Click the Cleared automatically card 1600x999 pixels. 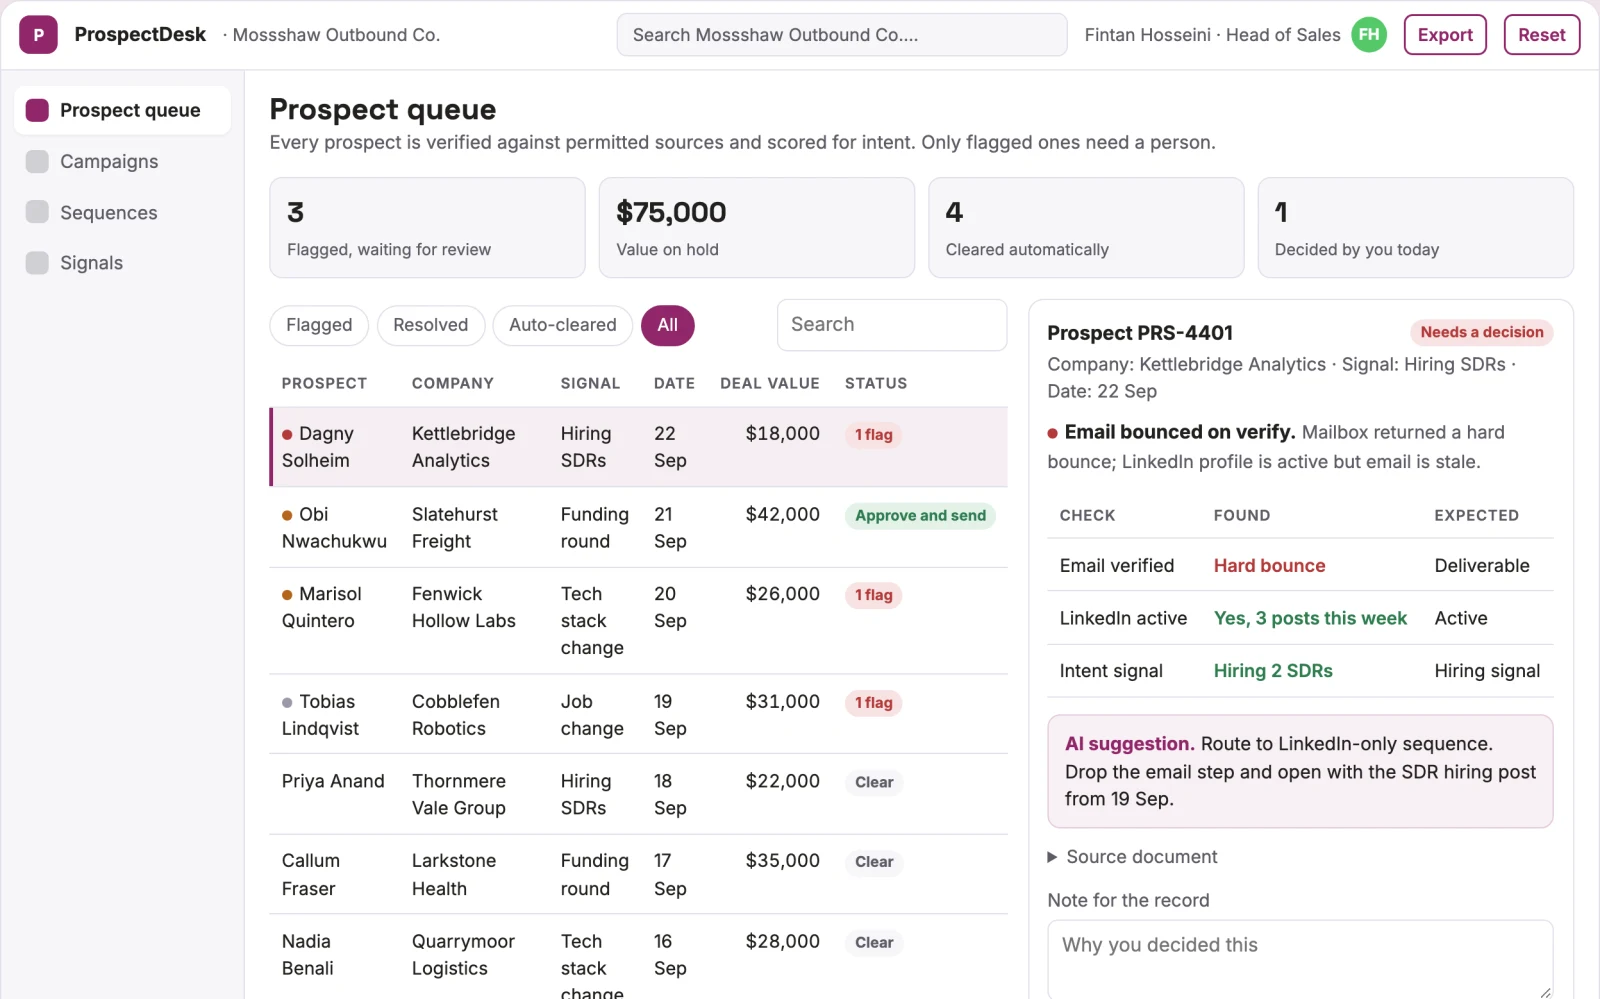(x=1086, y=228)
